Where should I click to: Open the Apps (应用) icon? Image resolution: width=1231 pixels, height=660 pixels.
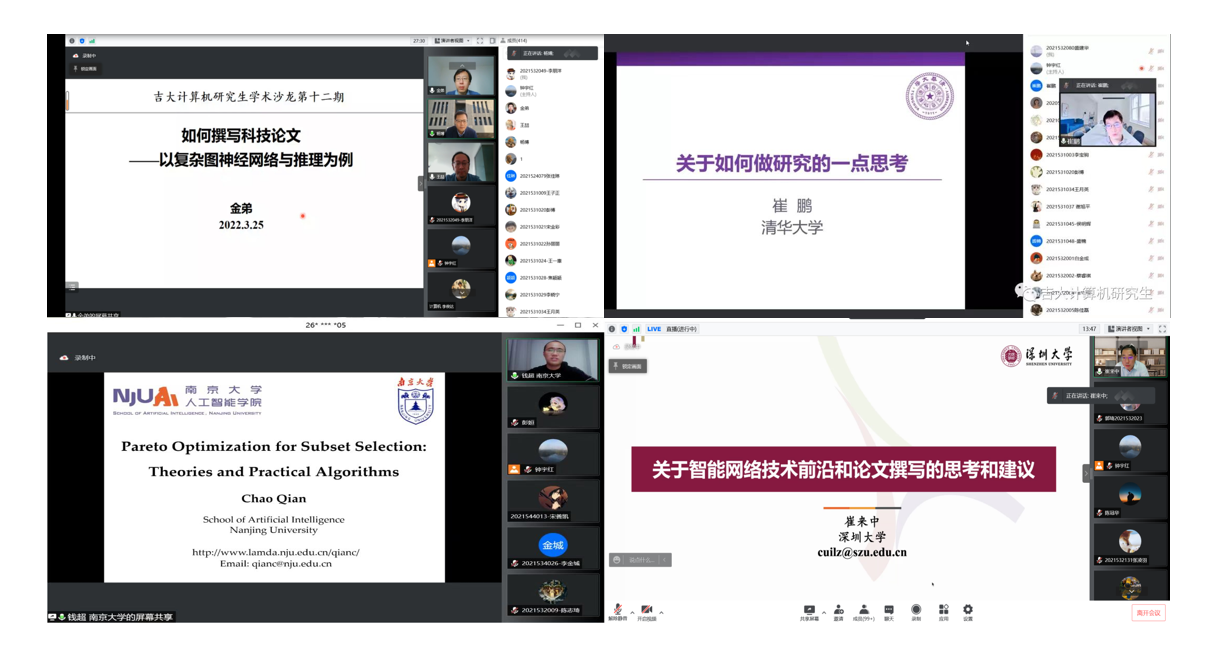(943, 610)
